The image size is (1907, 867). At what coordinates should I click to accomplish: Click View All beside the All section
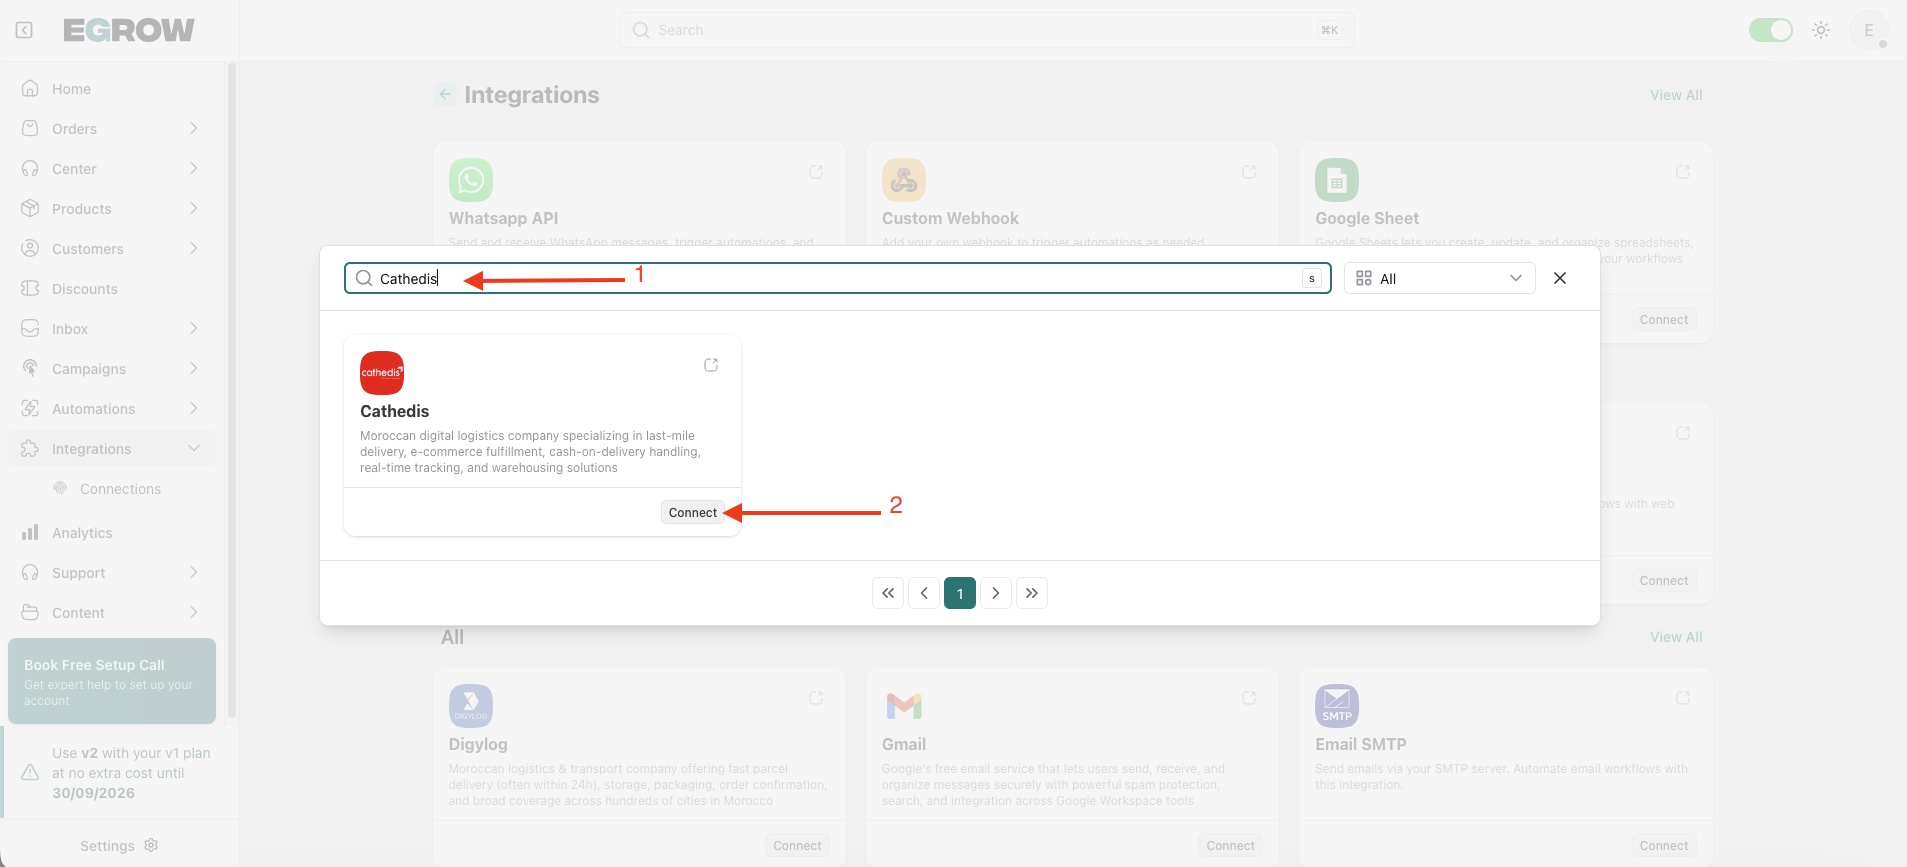click(1676, 637)
